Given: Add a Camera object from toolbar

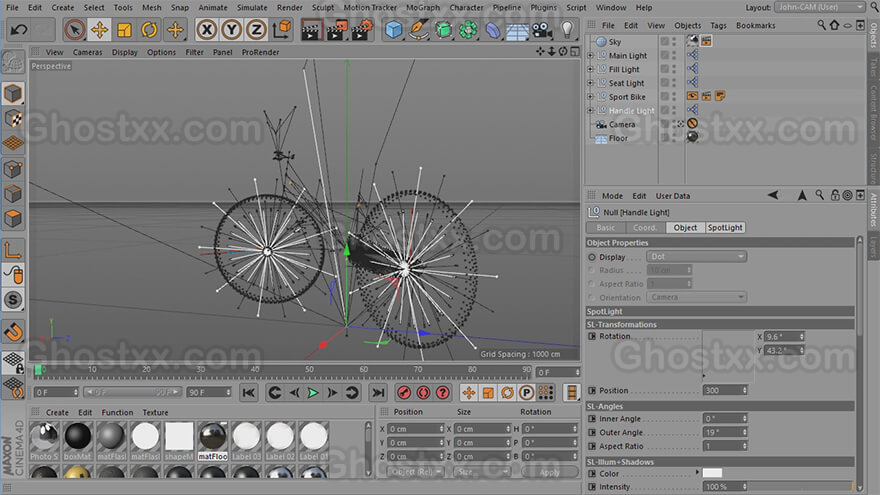Looking at the screenshot, I should pos(542,29).
